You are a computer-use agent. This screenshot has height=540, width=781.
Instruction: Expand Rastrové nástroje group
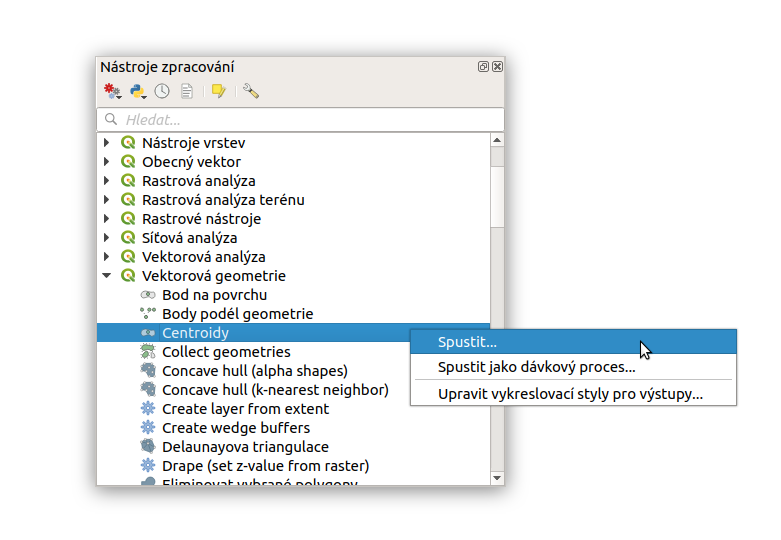106,219
